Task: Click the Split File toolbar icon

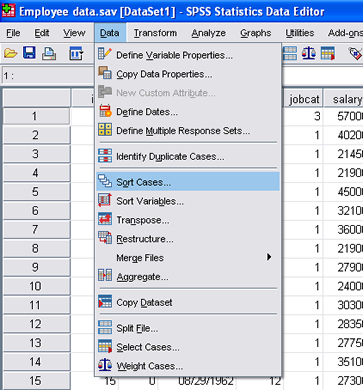Action: [290, 53]
